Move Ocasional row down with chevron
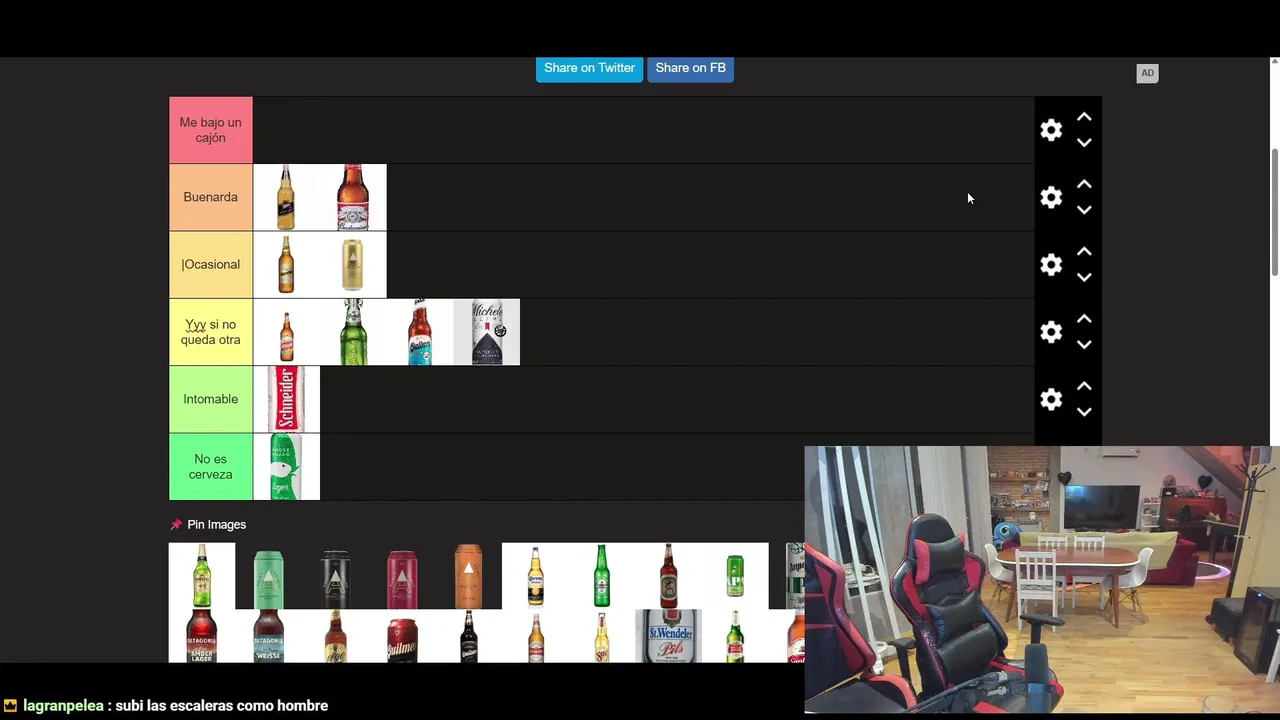Image resolution: width=1280 pixels, height=720 pixels. point(1084,277)
